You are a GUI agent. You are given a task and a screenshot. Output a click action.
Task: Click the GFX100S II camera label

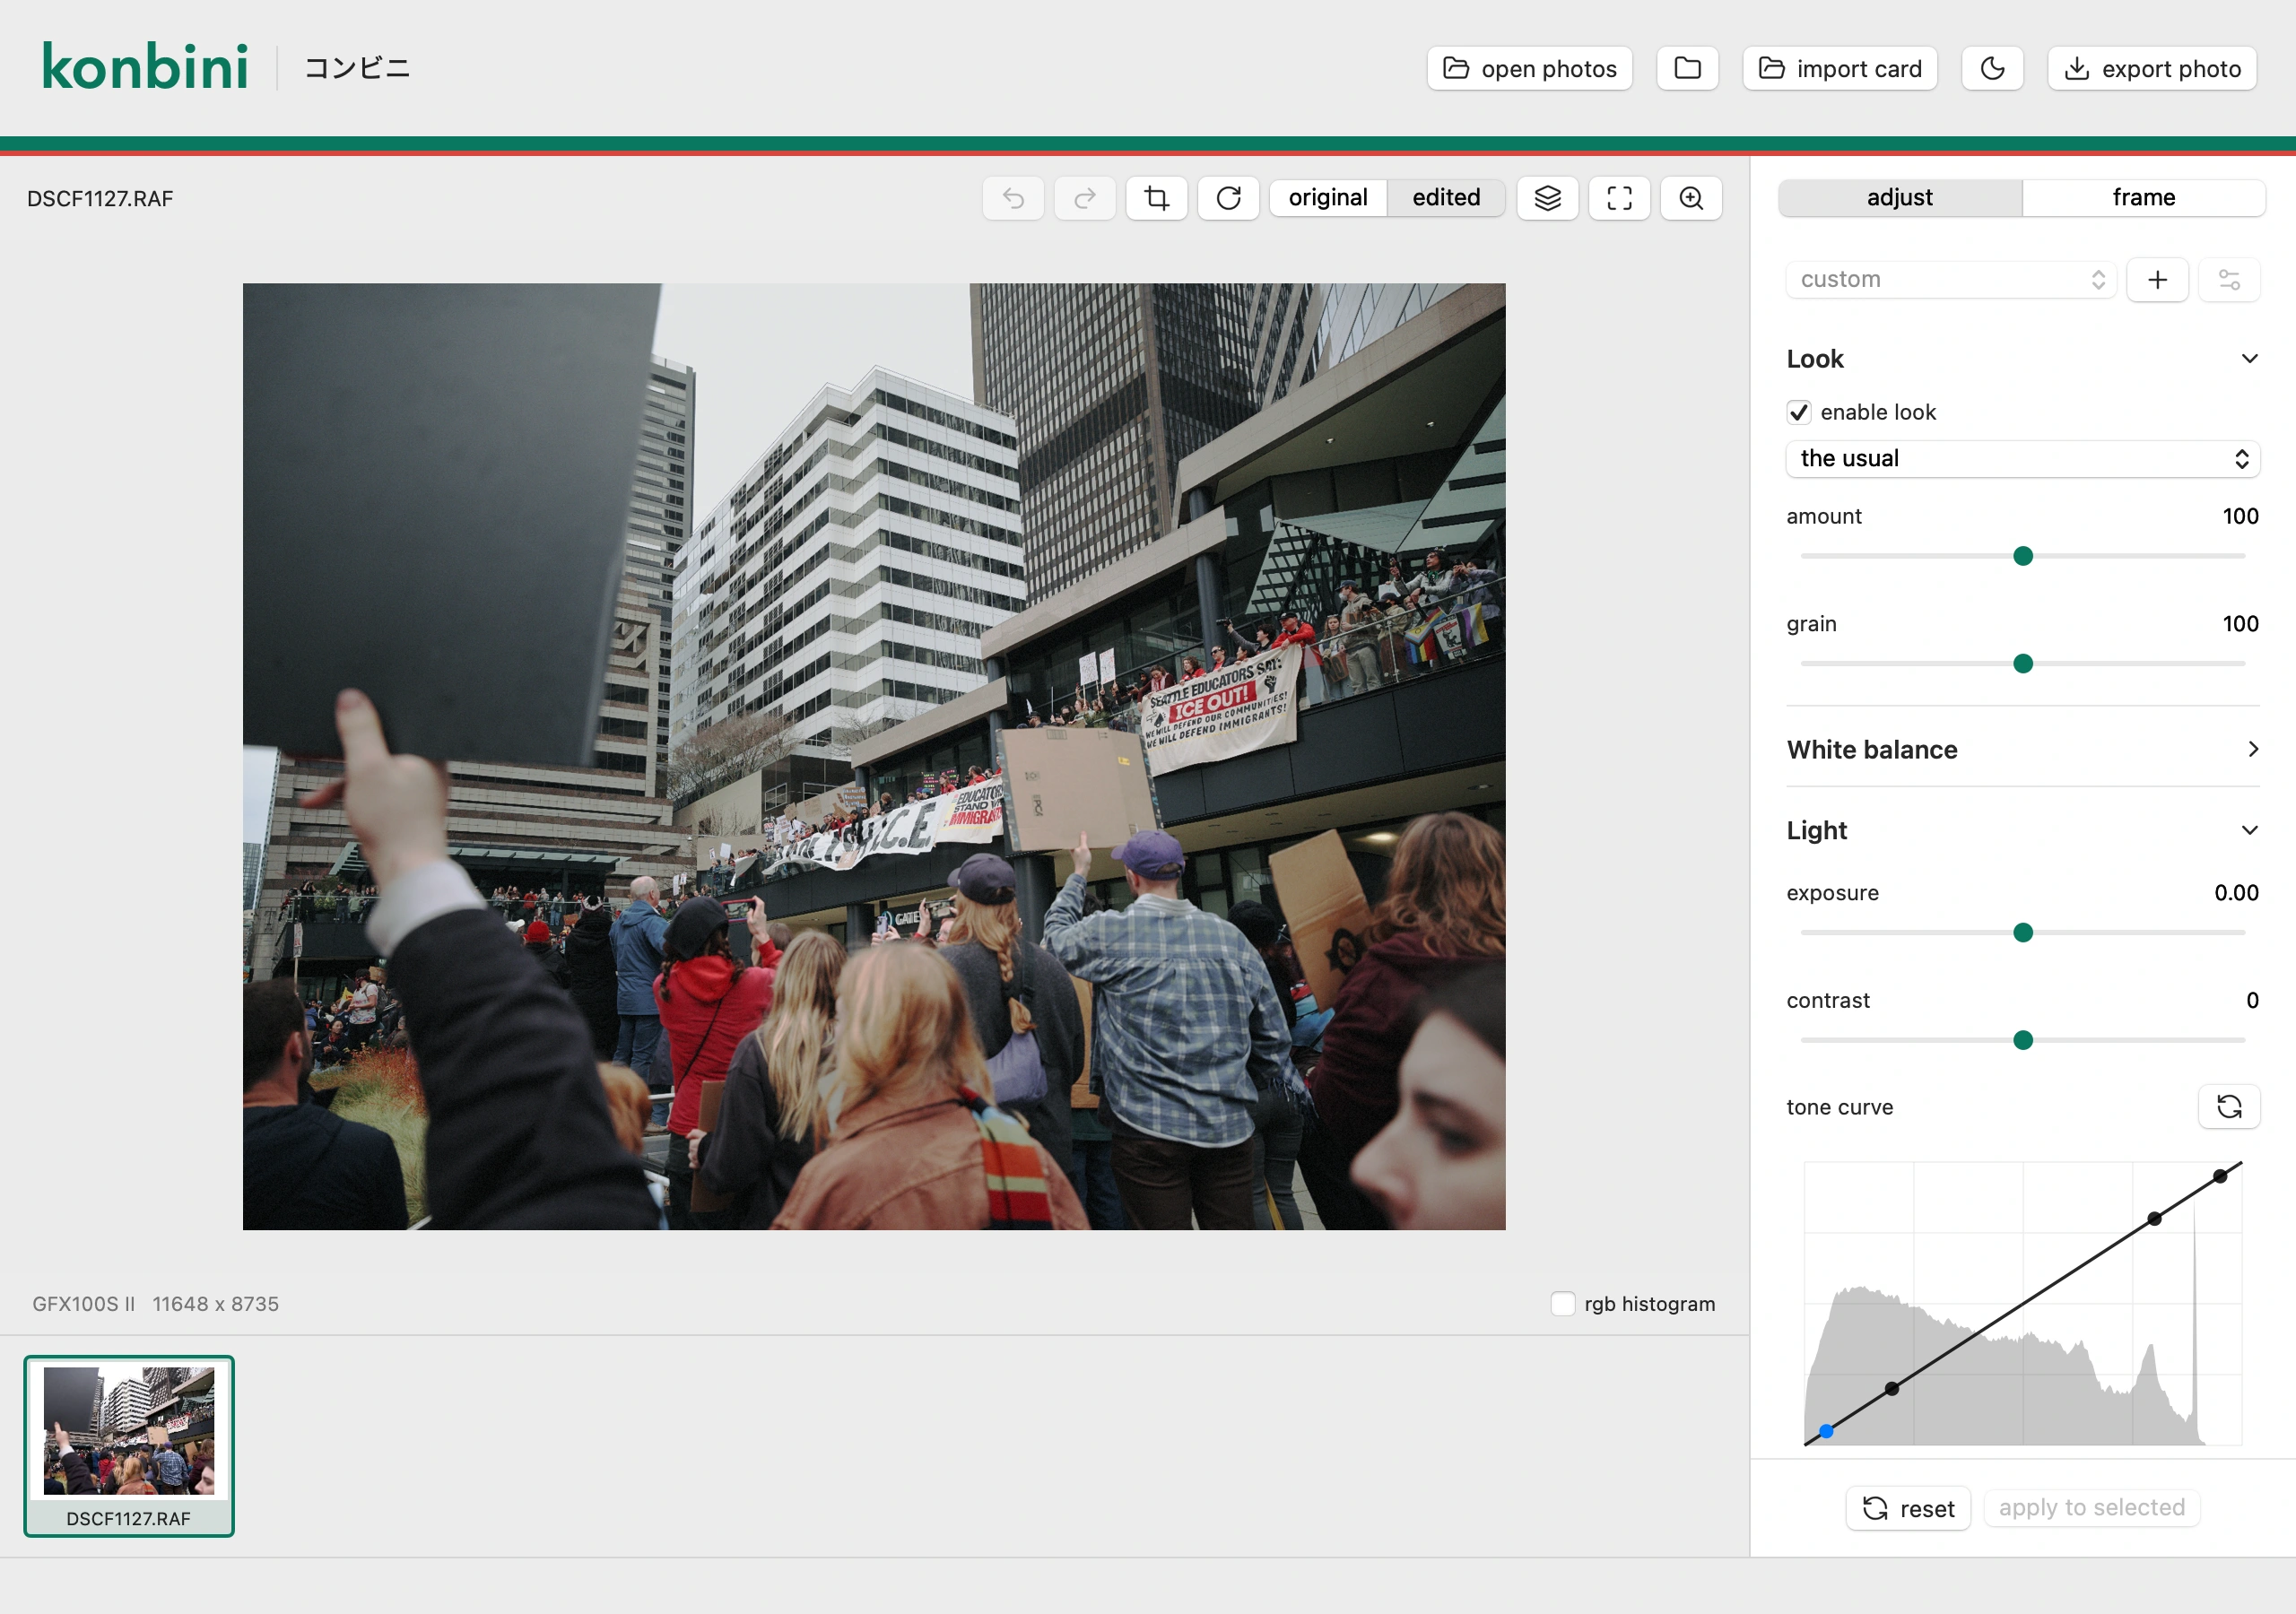83,1303
